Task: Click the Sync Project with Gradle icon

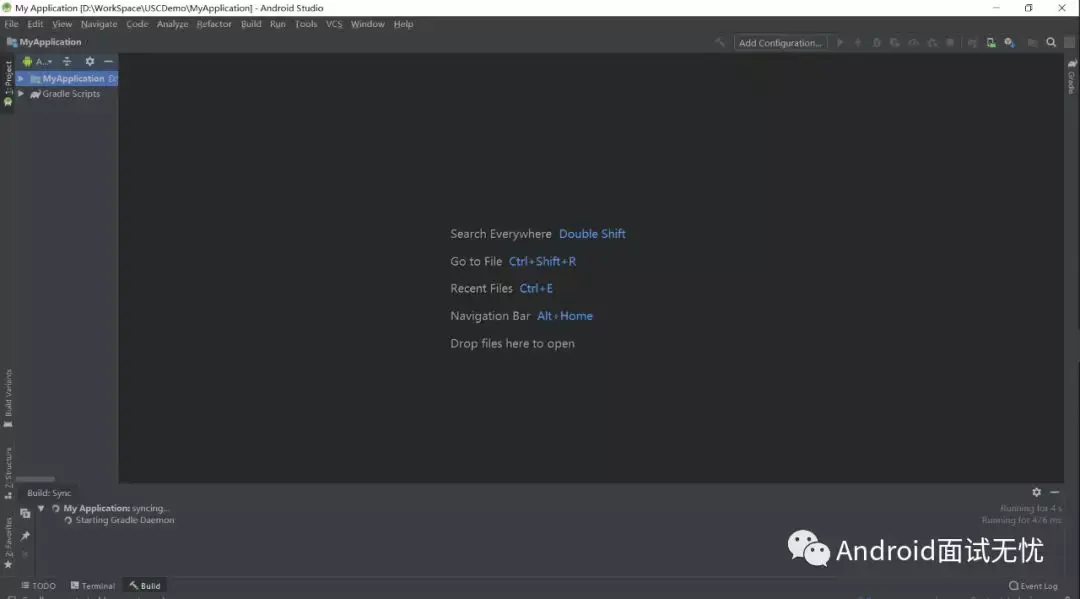Action: point(972,43)
